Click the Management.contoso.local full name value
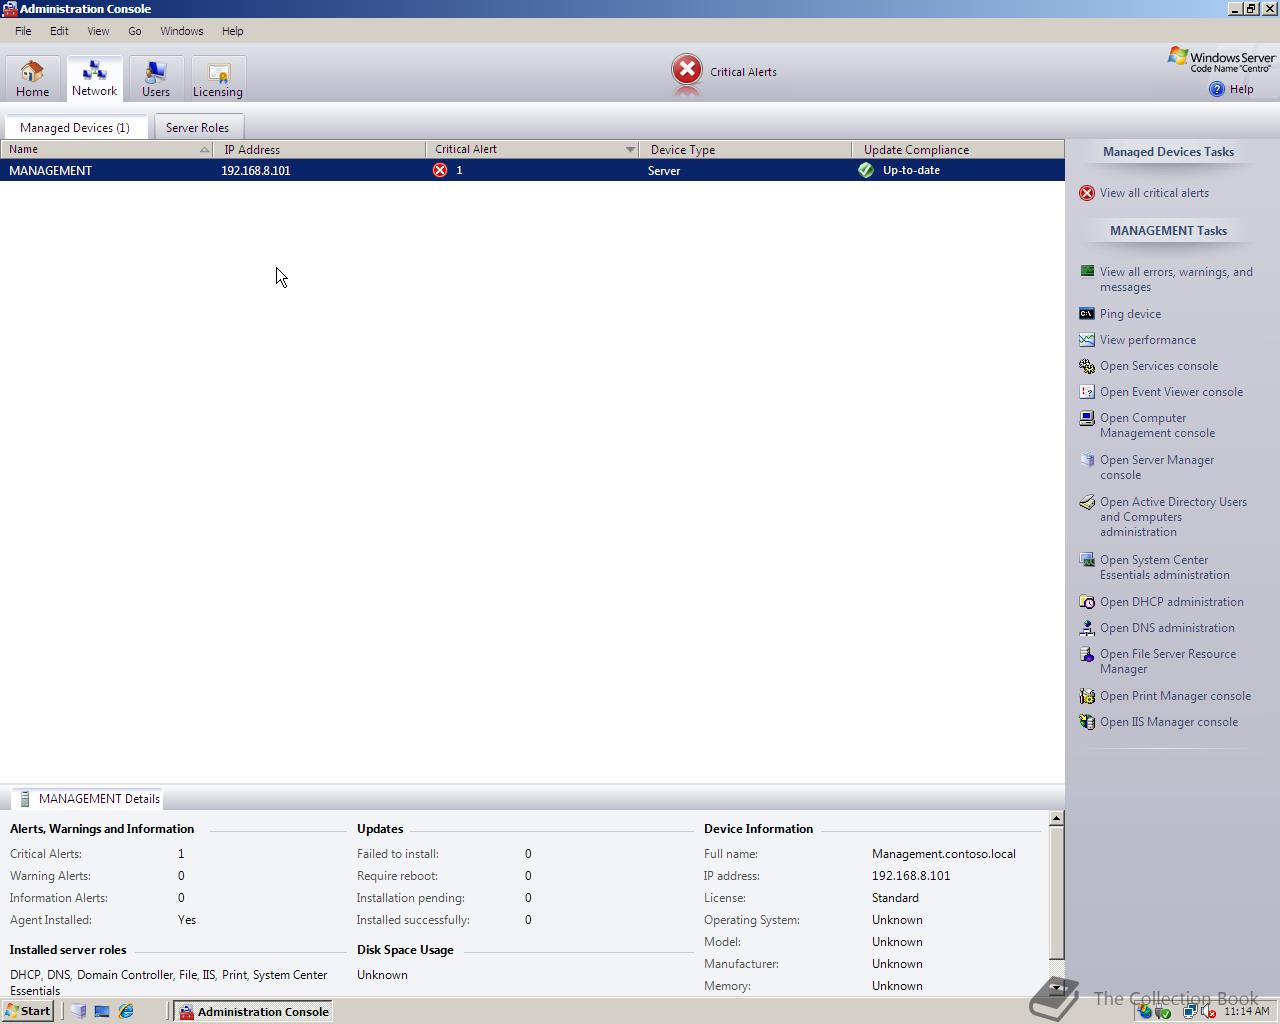The height and width of the screenshot is (1024, 1280). click(944, 854)
